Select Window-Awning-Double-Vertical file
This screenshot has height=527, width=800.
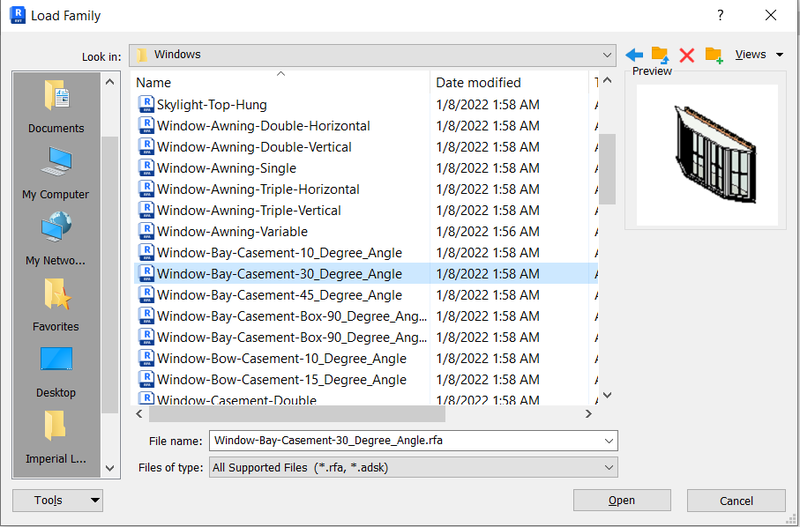click(254, 147)
